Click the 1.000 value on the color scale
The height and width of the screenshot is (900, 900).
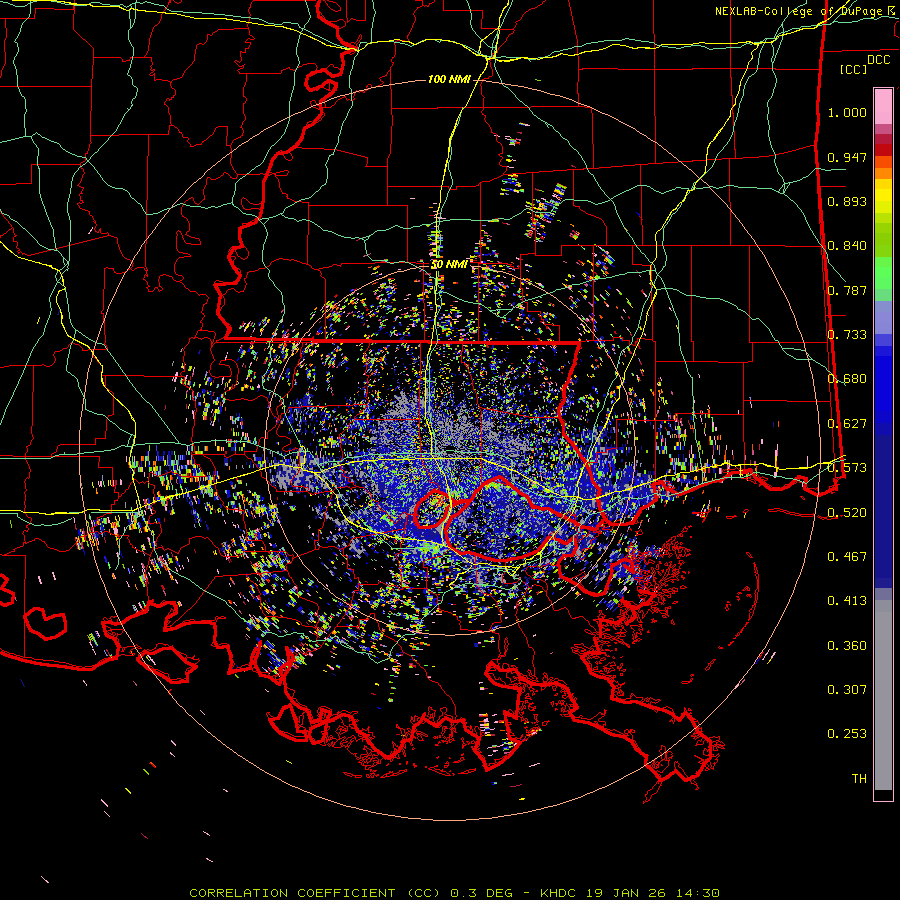[847, 112]
